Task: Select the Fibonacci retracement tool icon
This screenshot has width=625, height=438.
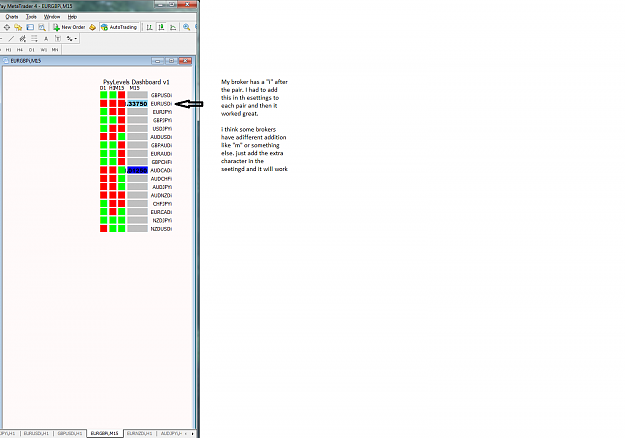Action: click(34, 39)
